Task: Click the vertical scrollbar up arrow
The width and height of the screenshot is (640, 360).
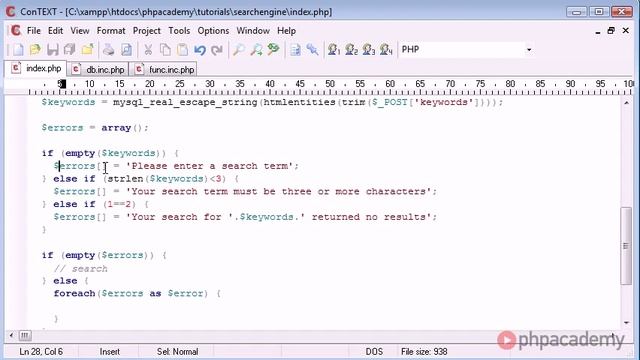Action: 627,103
